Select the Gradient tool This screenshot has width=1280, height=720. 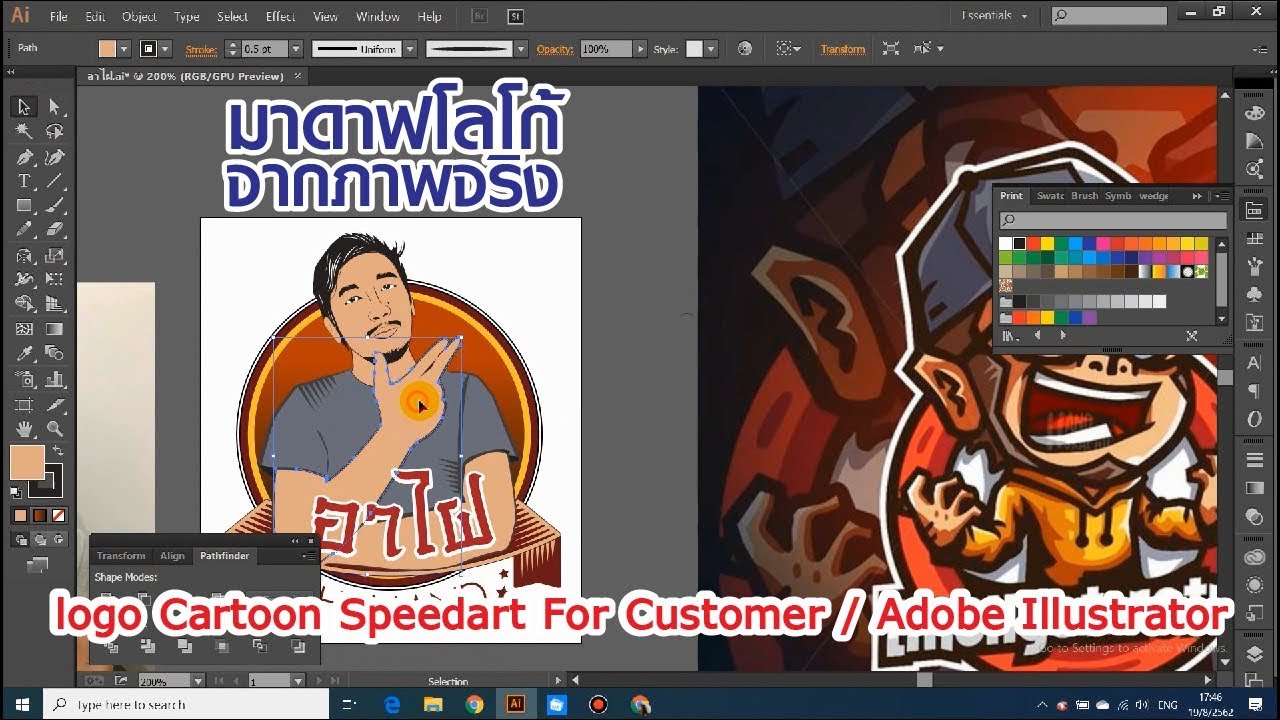[55, 329]
